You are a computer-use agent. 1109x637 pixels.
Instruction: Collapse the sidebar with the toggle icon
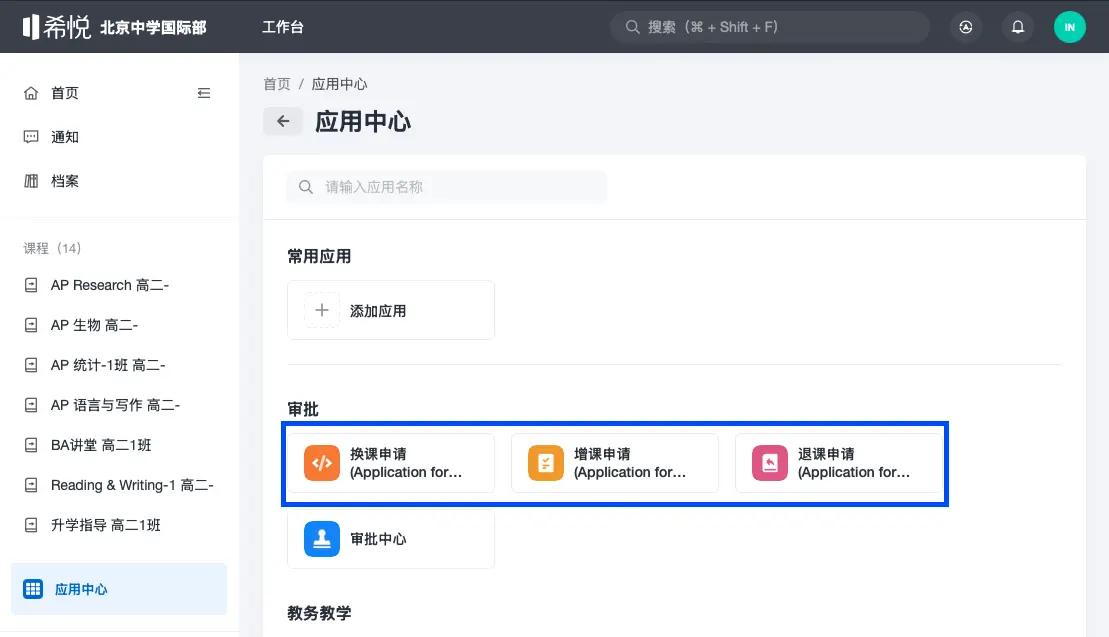tap(204, 92)
